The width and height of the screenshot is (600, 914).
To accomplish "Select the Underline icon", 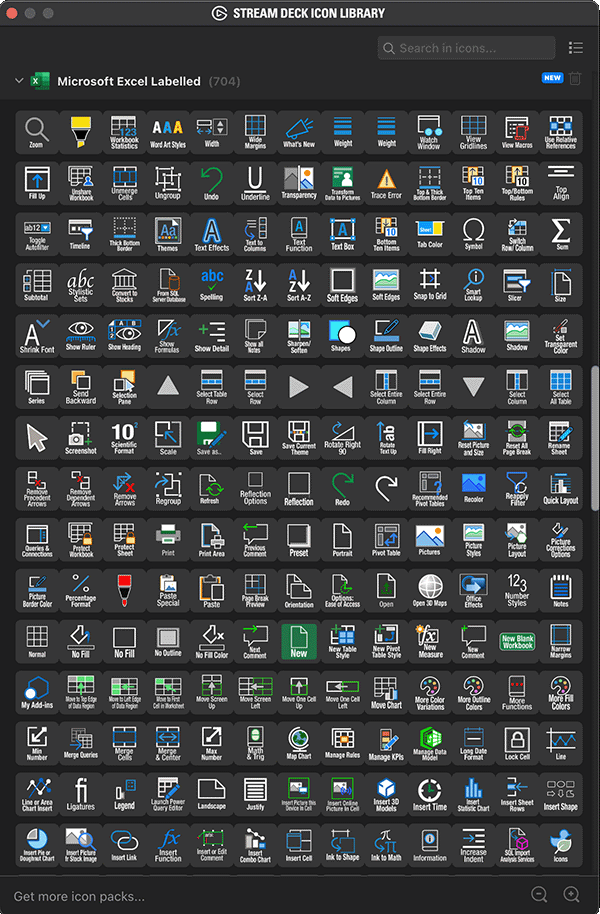I will tap(255, 183).
